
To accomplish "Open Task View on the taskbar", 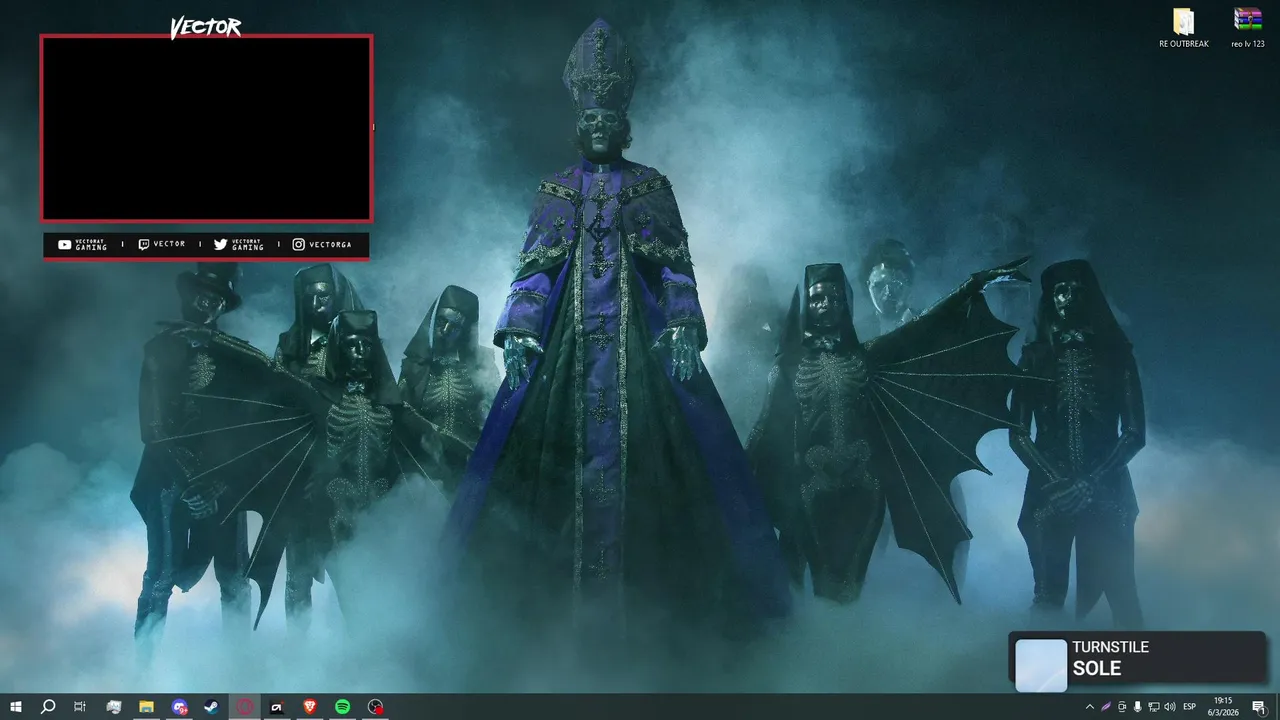I will [80, 707].
